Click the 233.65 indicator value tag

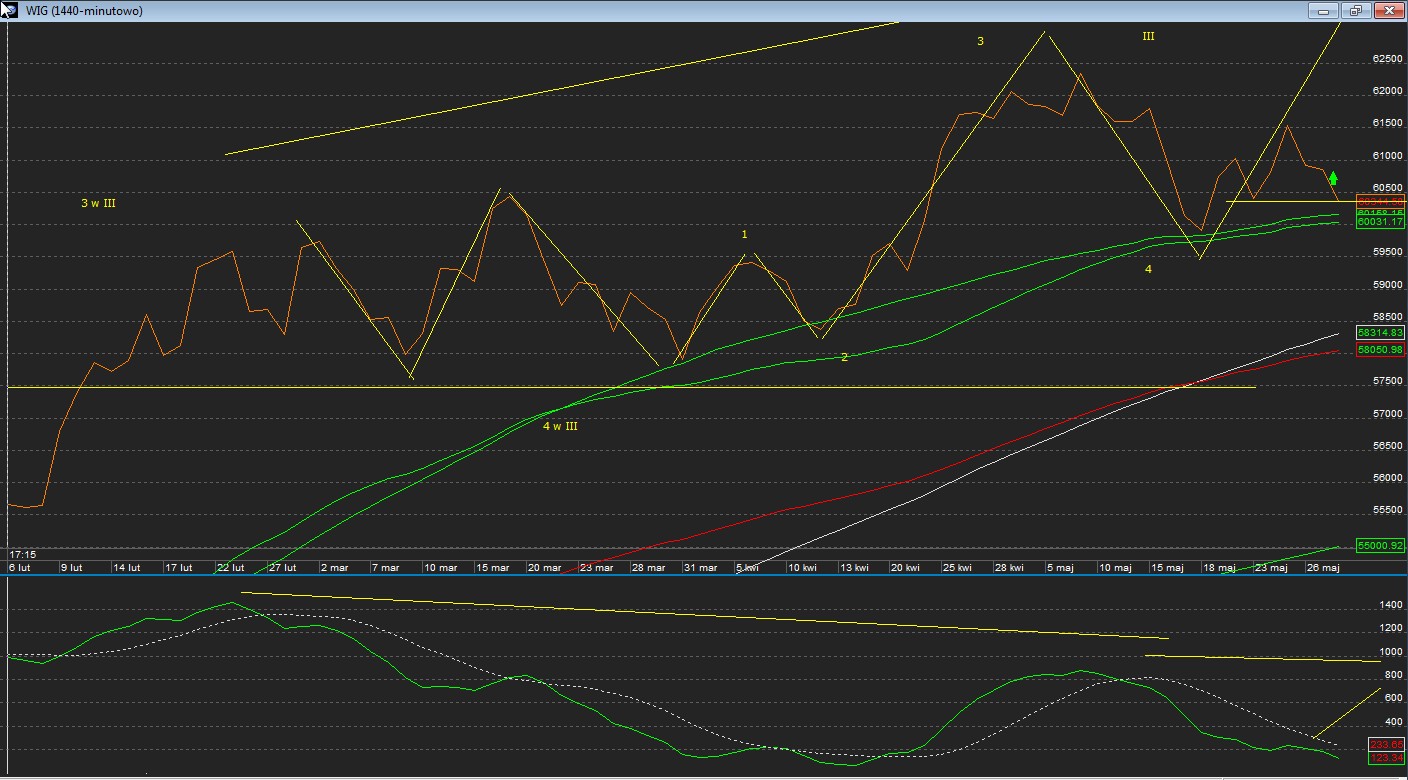1385,745
